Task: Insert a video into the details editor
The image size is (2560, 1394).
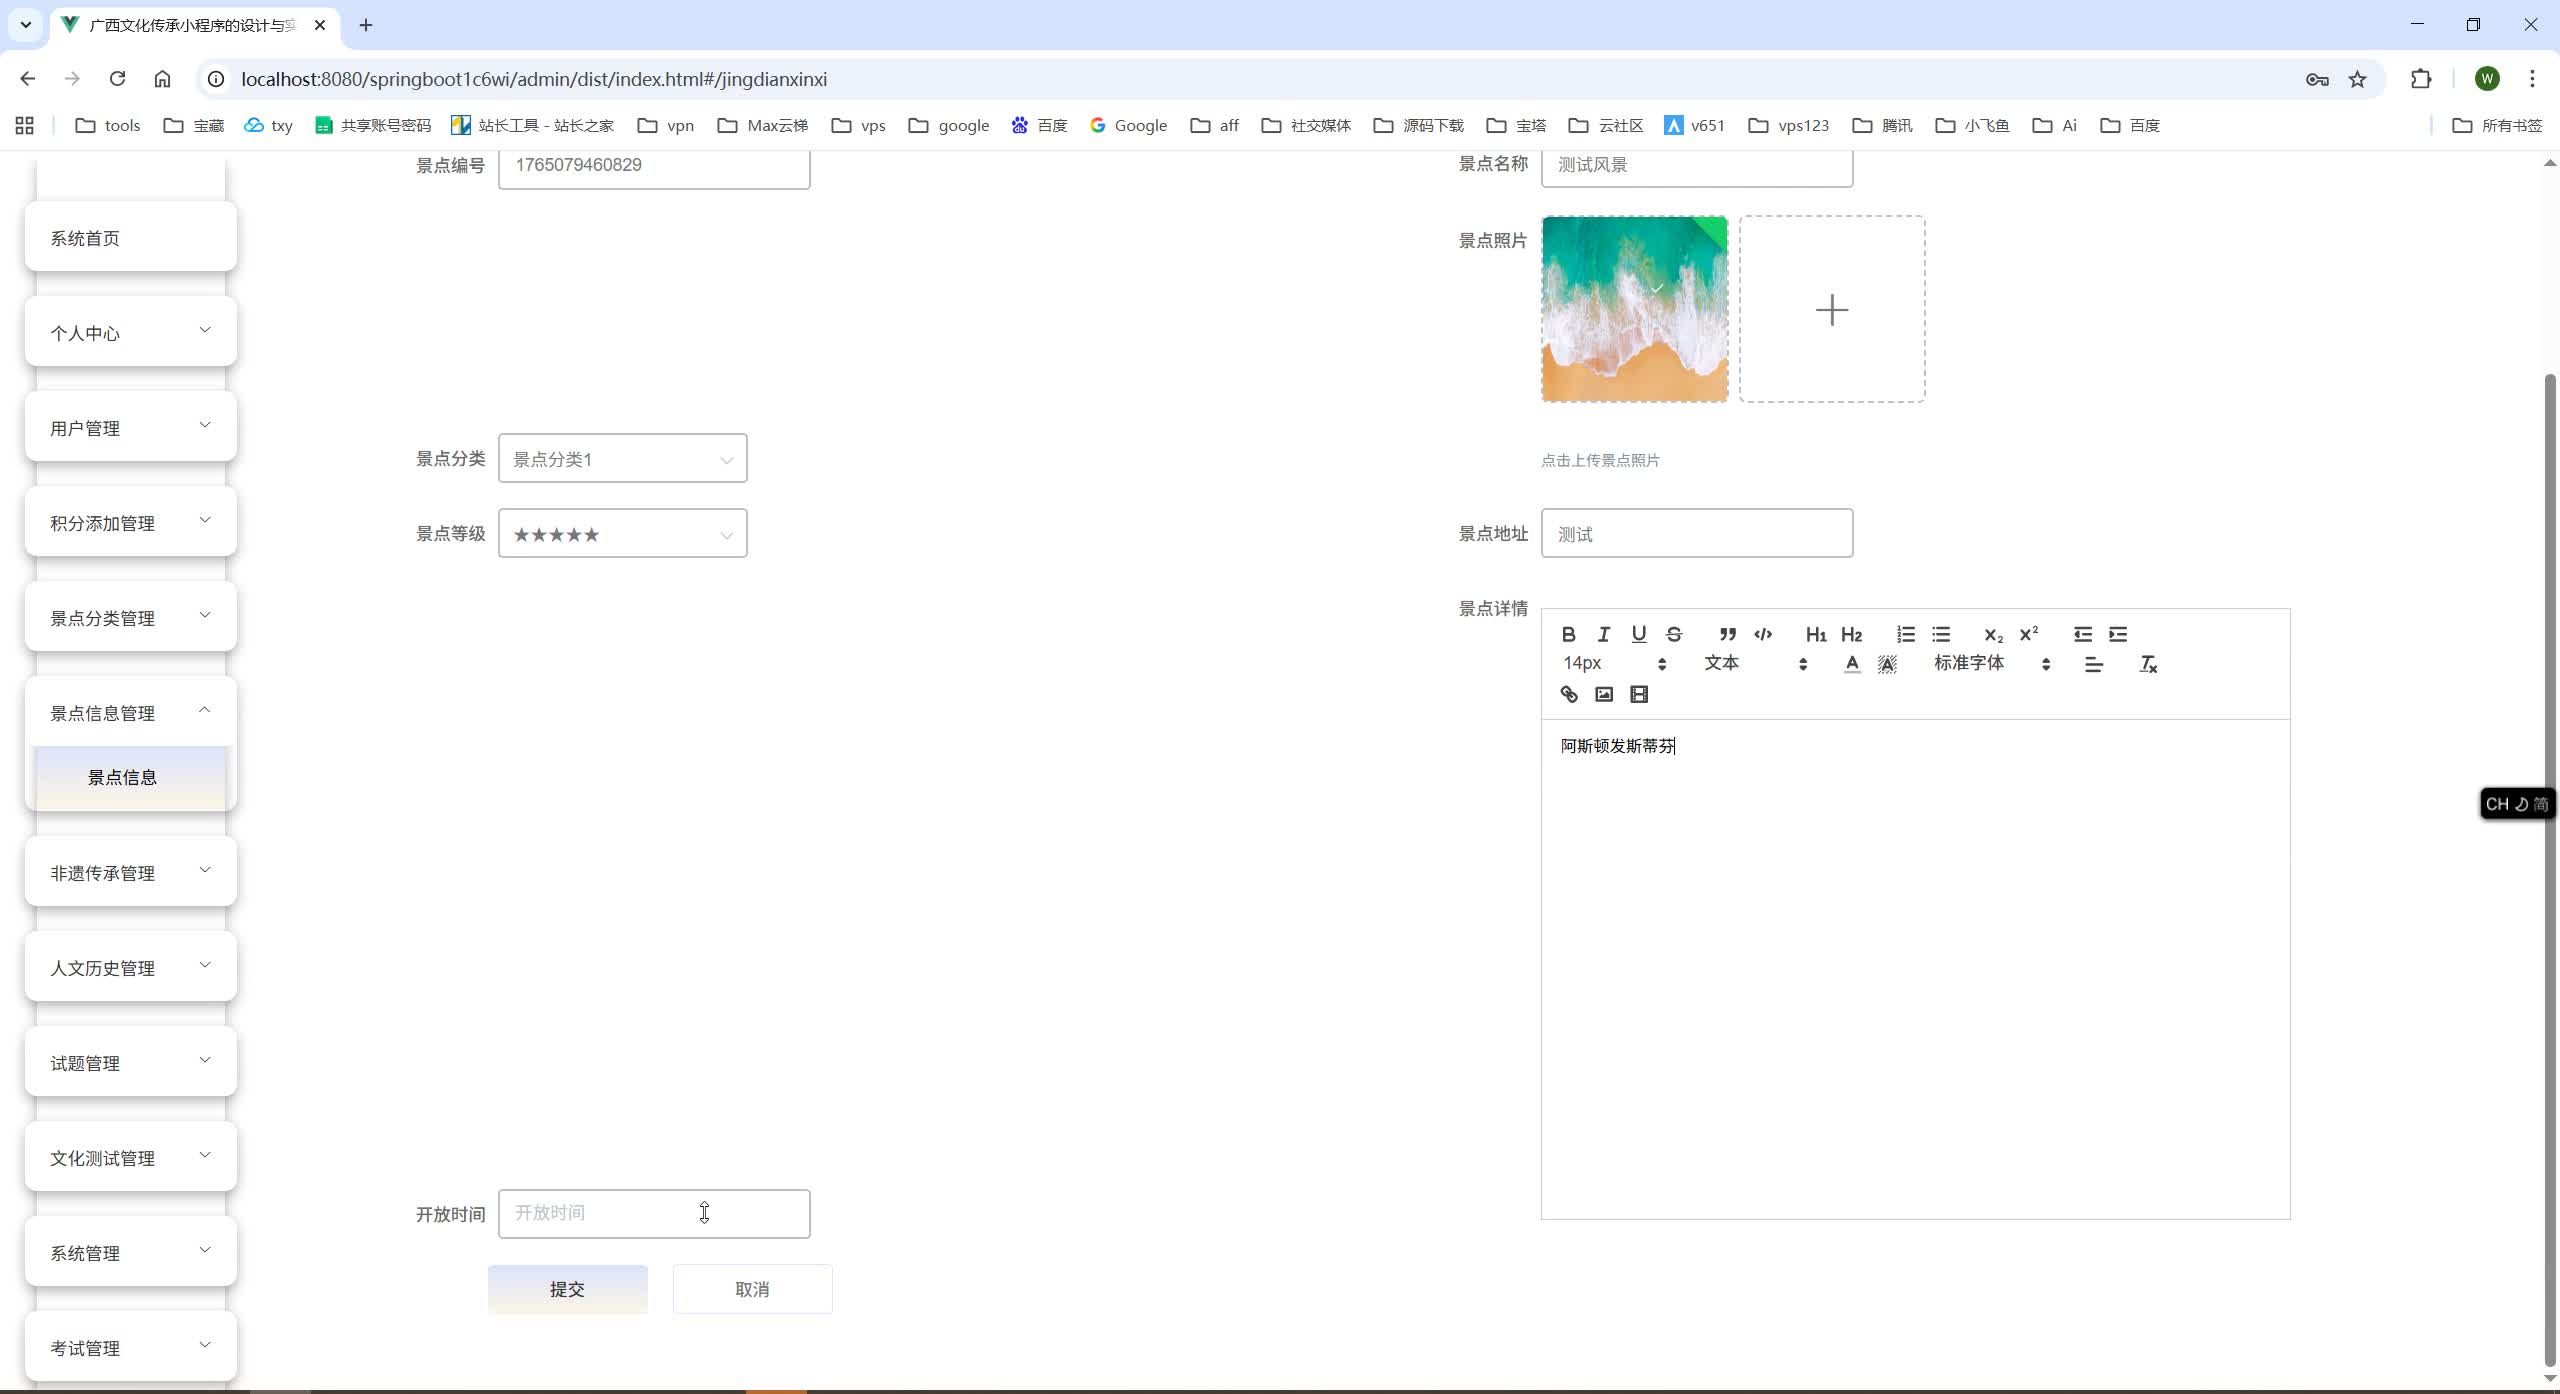Action: [1638, 693]
